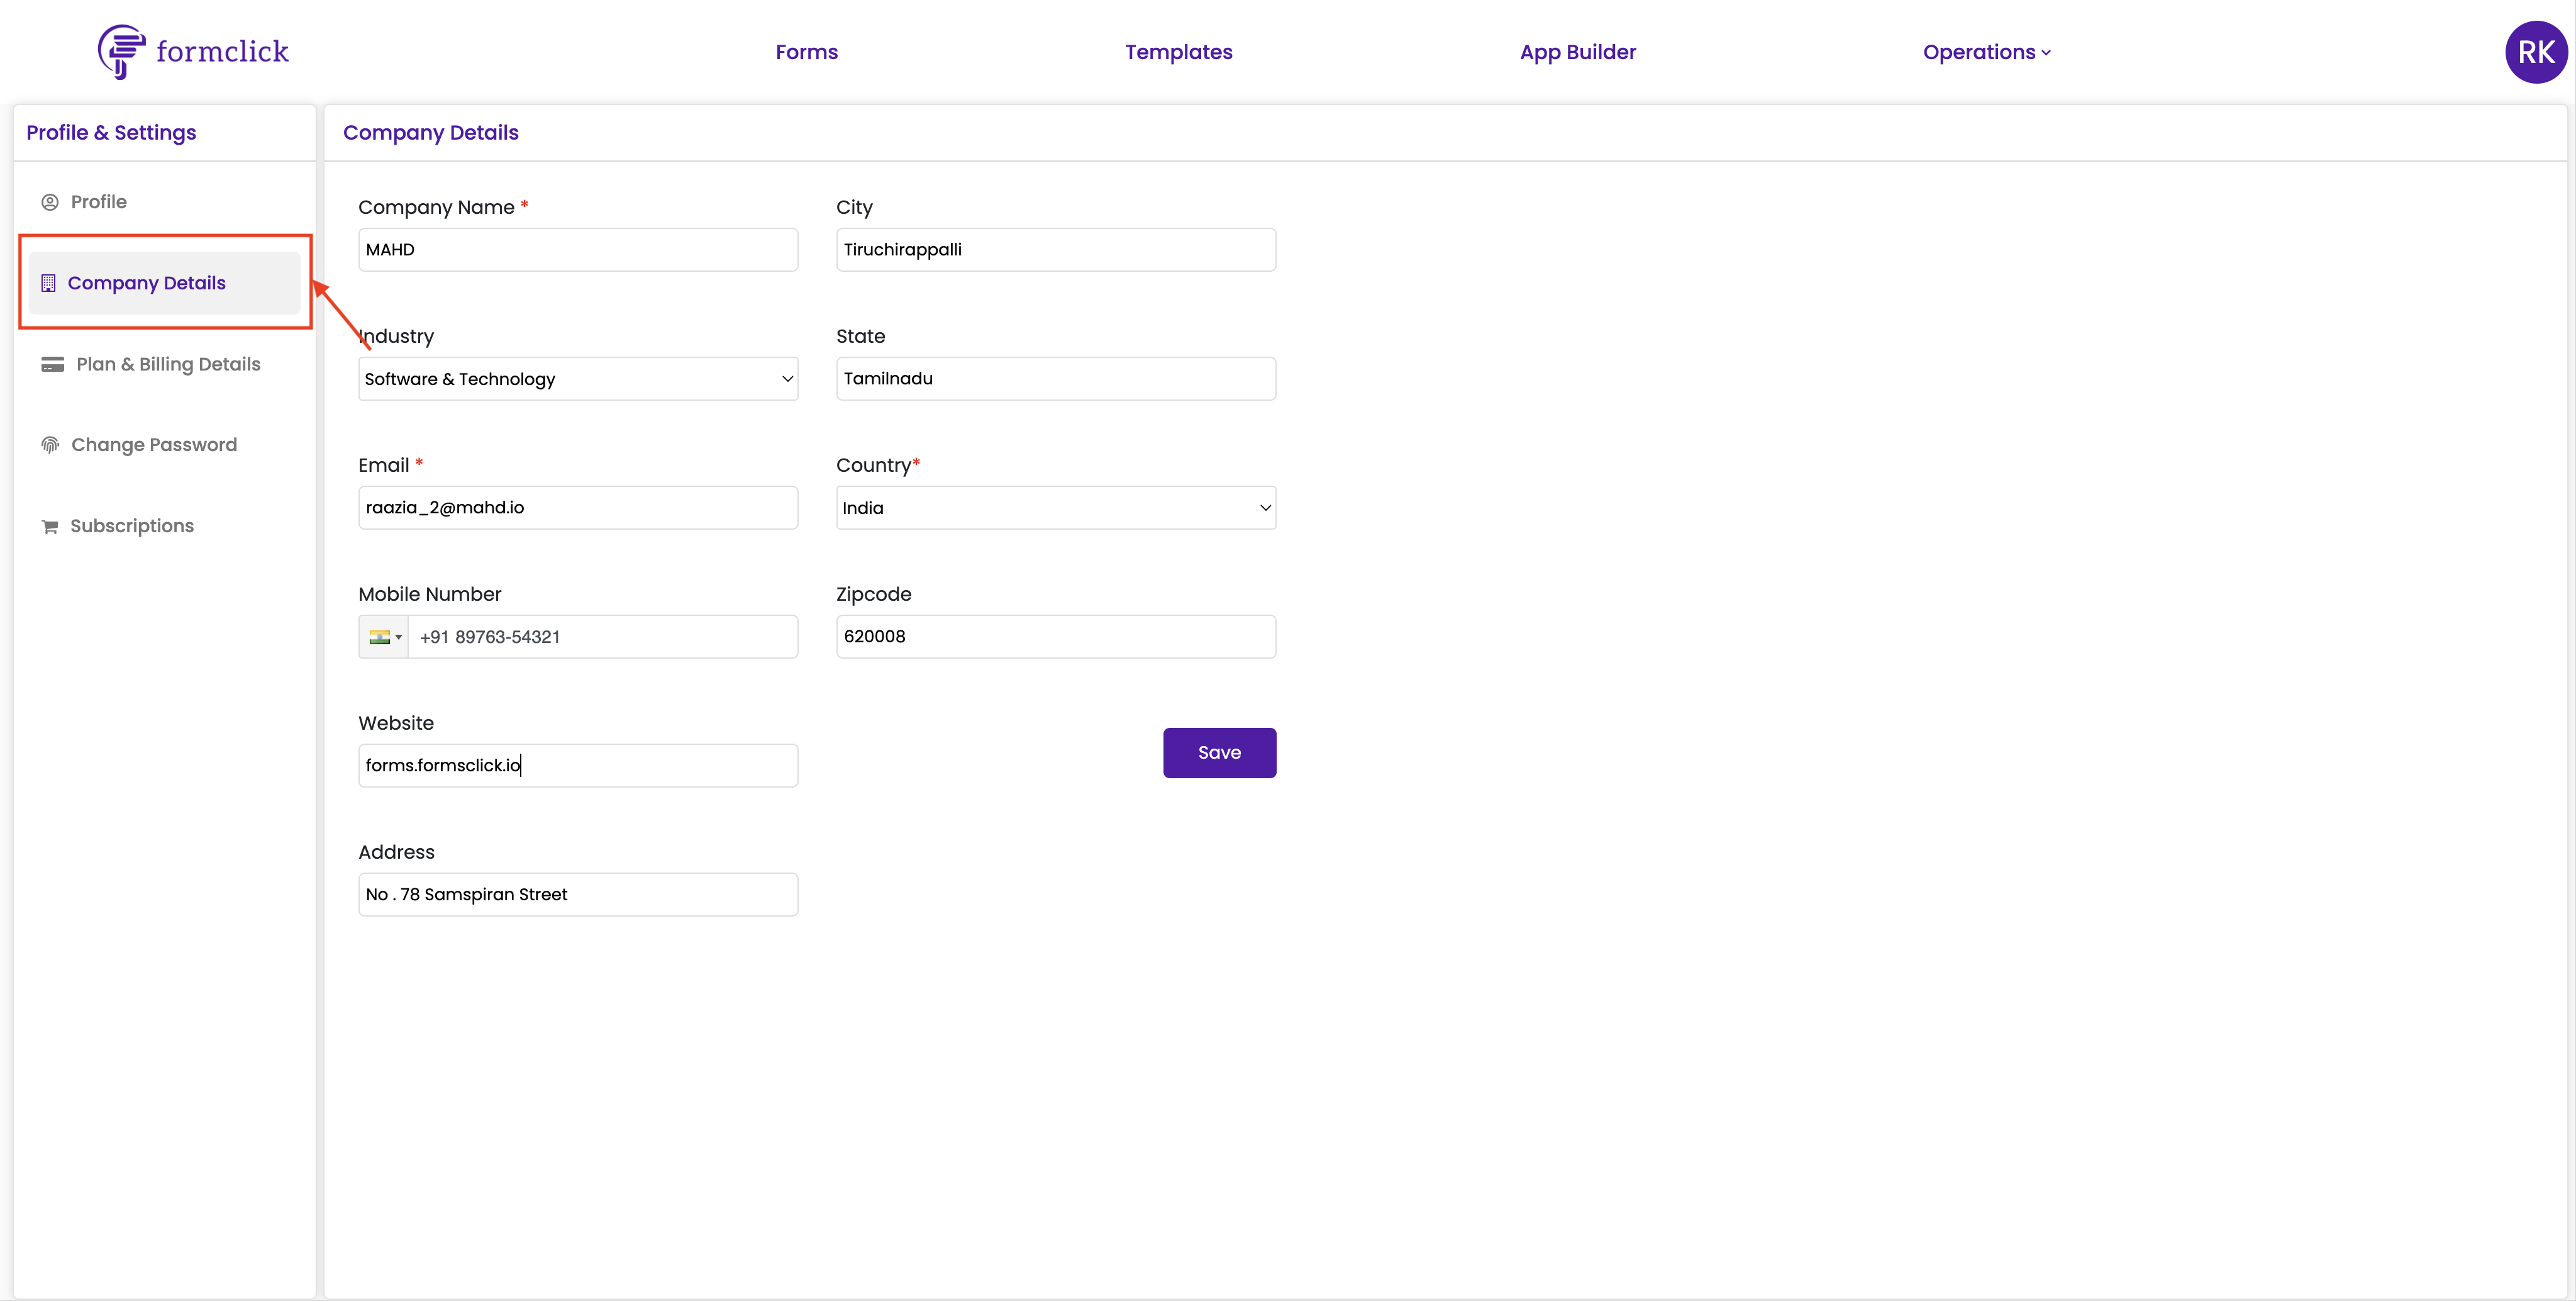Focus the Mobile Number input
Viewport: 2576px width, 1301px height.
tap(603, 637)
